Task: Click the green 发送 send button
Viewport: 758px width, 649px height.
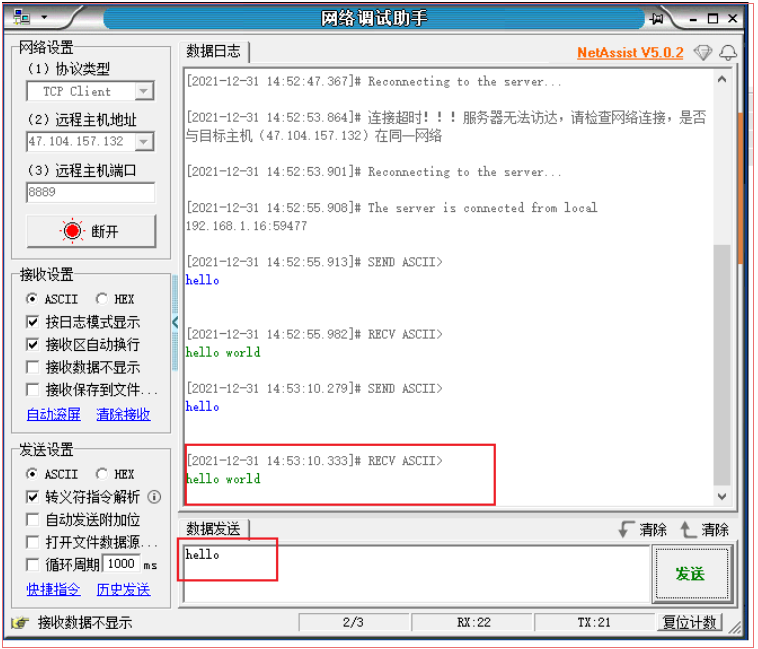Action: click(x=691, y=574)
